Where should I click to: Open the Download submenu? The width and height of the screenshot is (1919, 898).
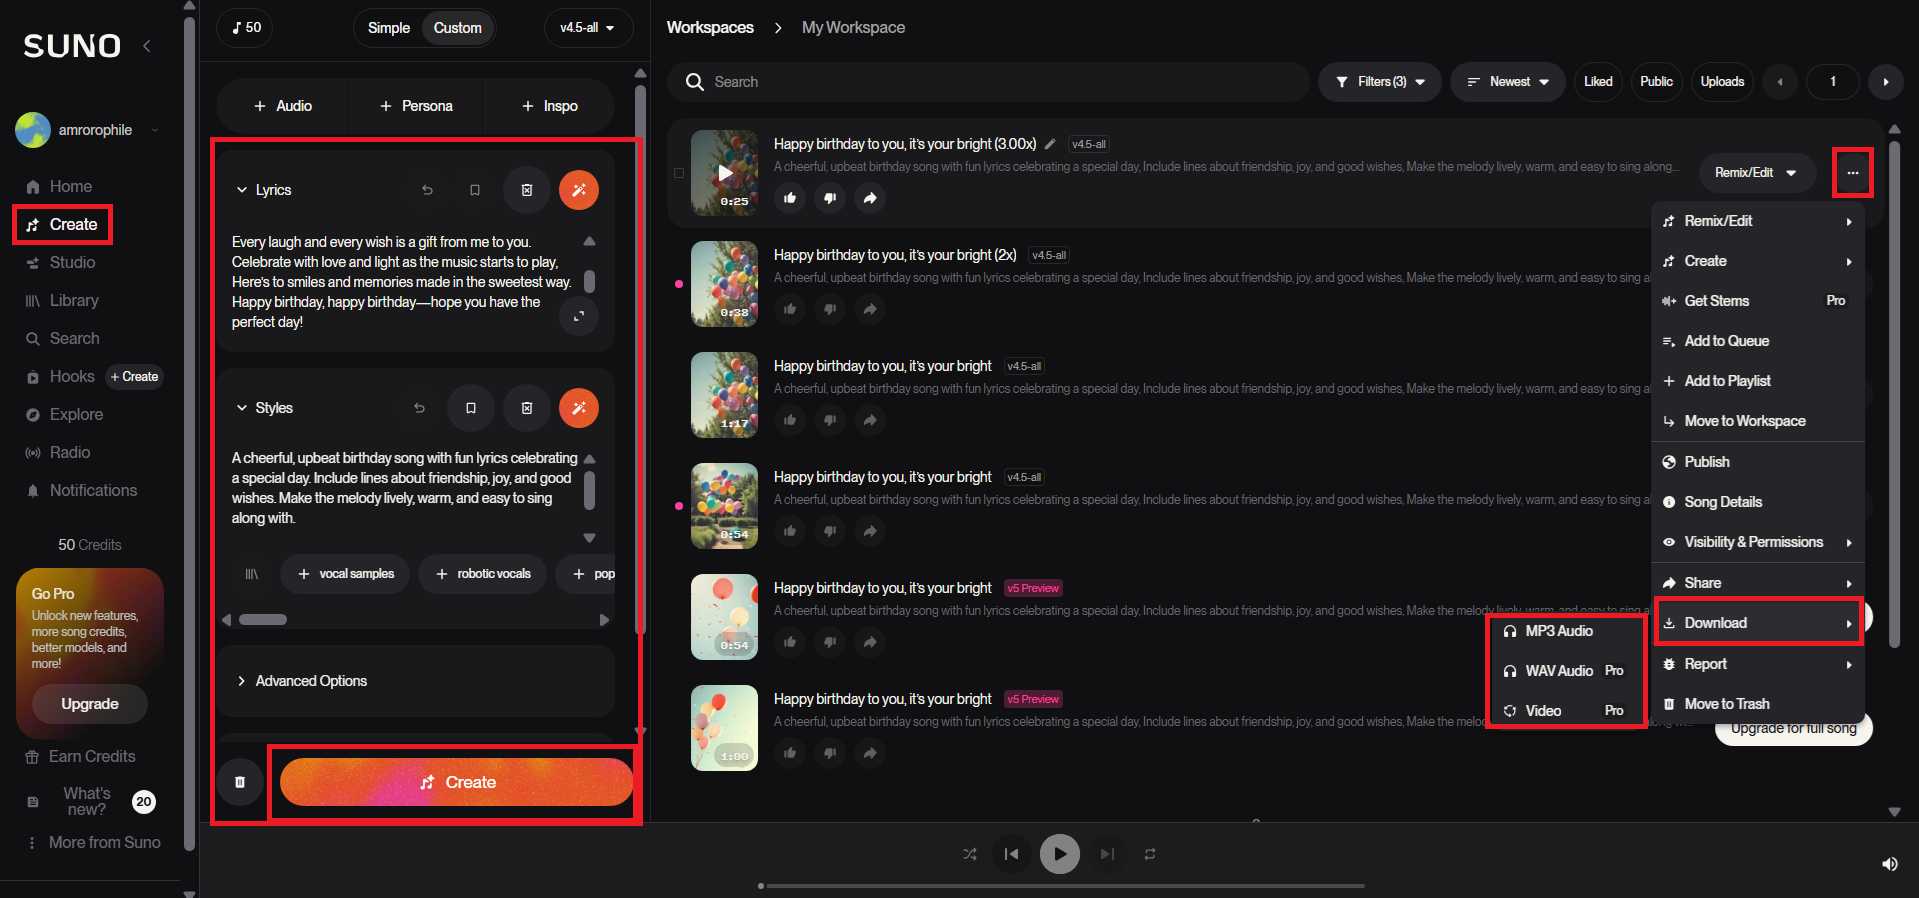[x=1757, y=623]
